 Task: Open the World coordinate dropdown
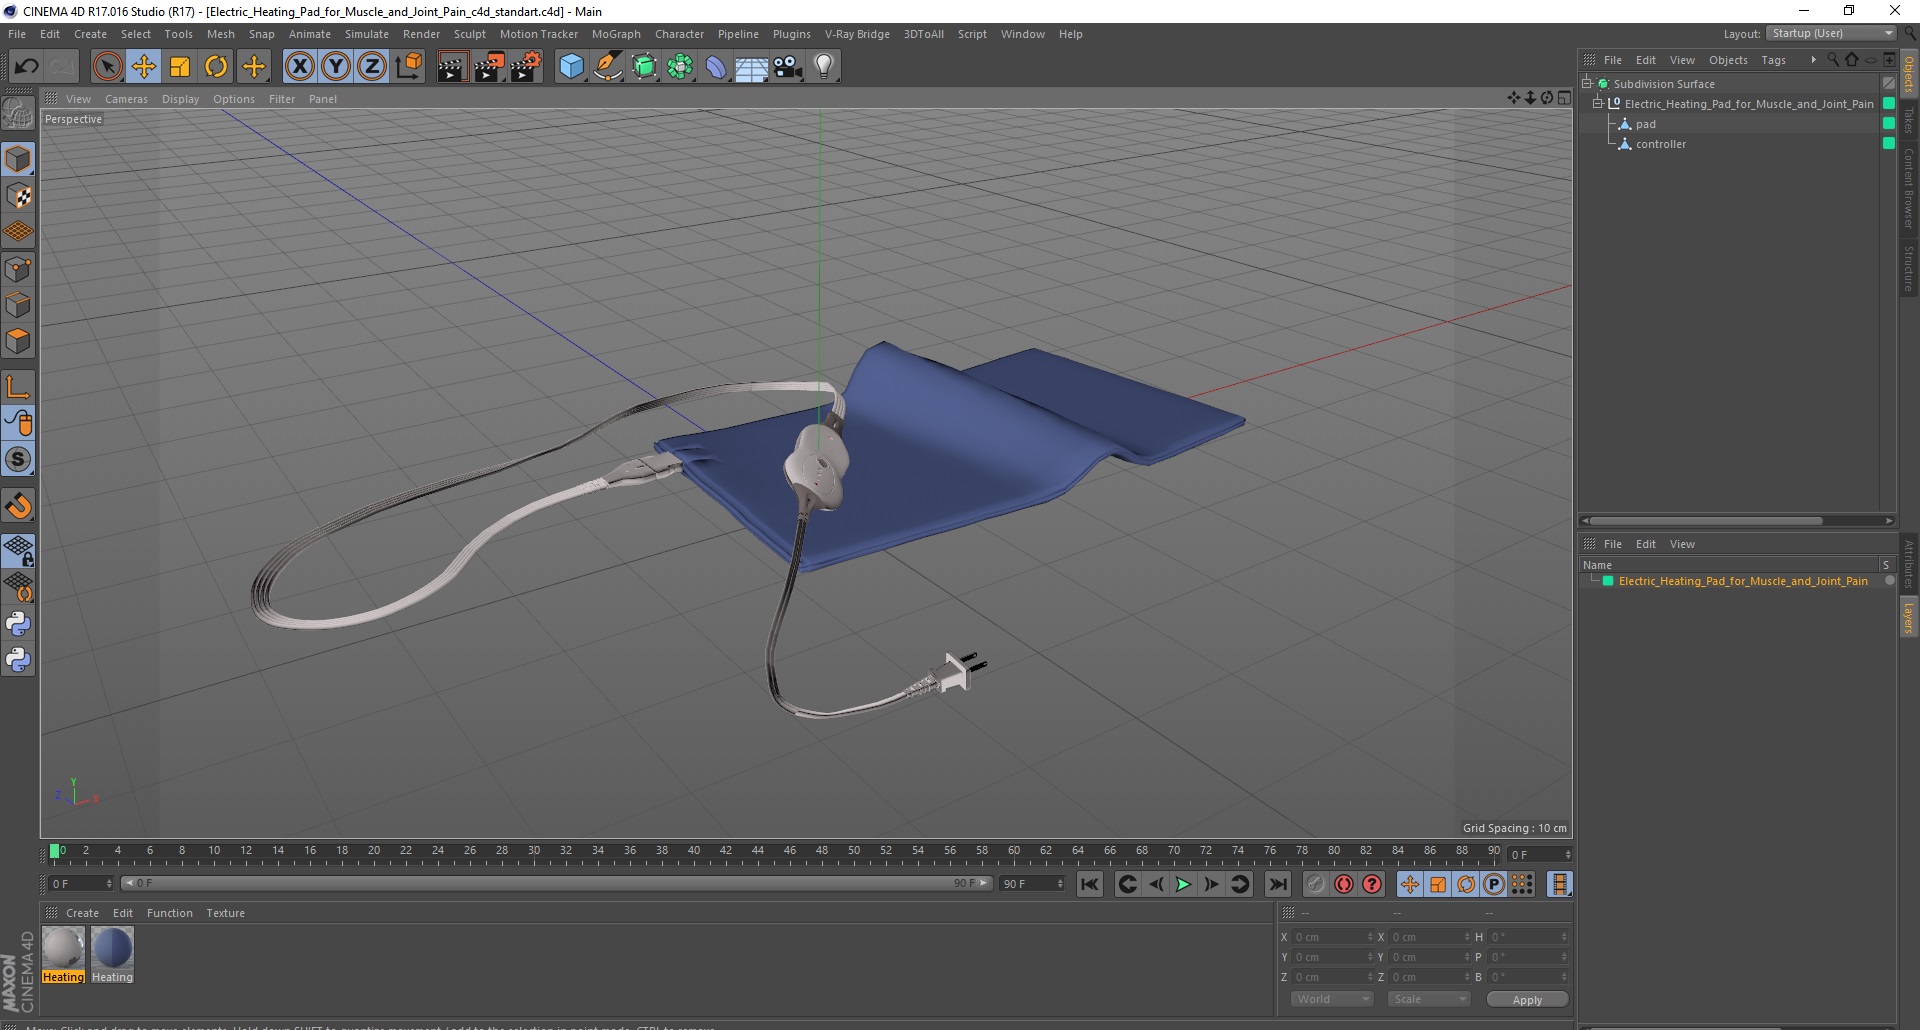point(1332,999)
